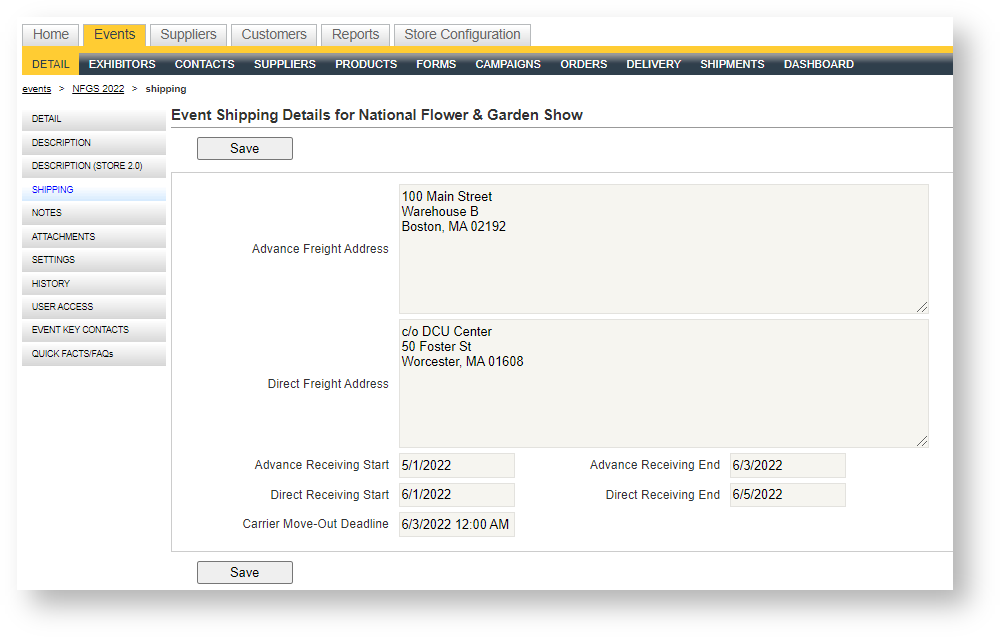Screen dimensions: 1001x638
Task: Open FORMS in the navigation bar
Action: [x=436, y=64]
